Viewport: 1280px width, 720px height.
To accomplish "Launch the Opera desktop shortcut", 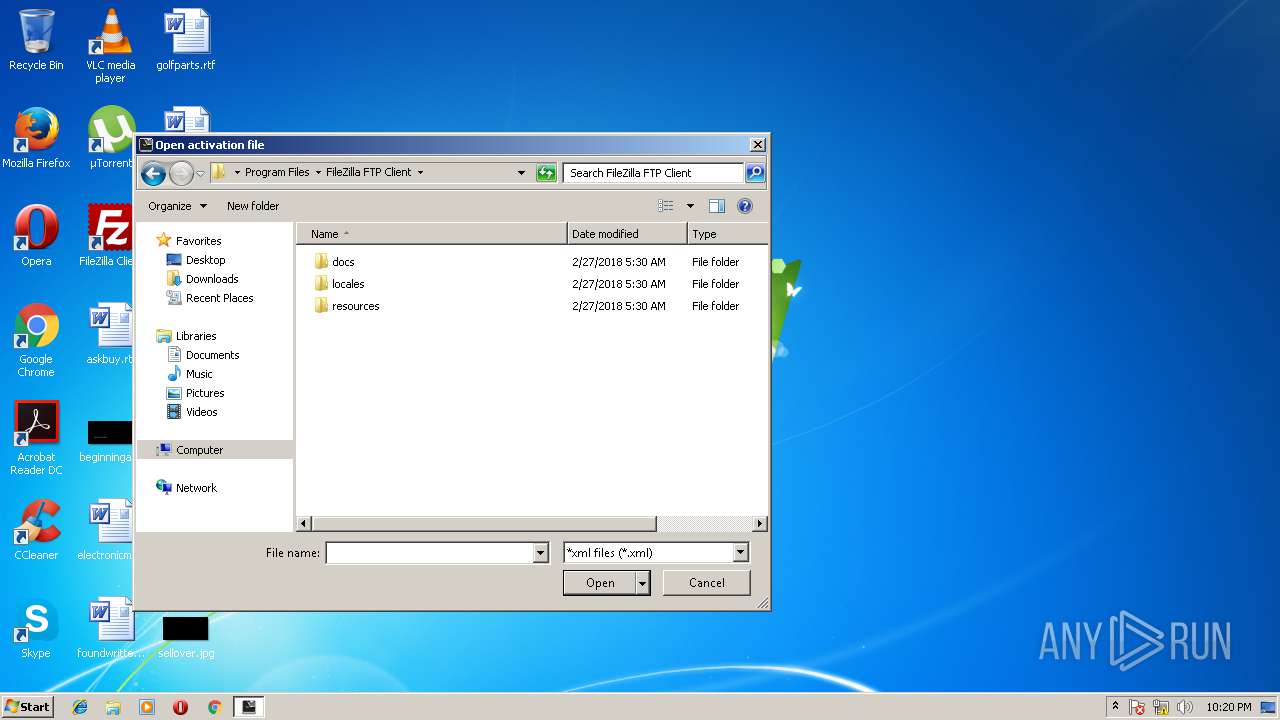I will click(36, 236).
